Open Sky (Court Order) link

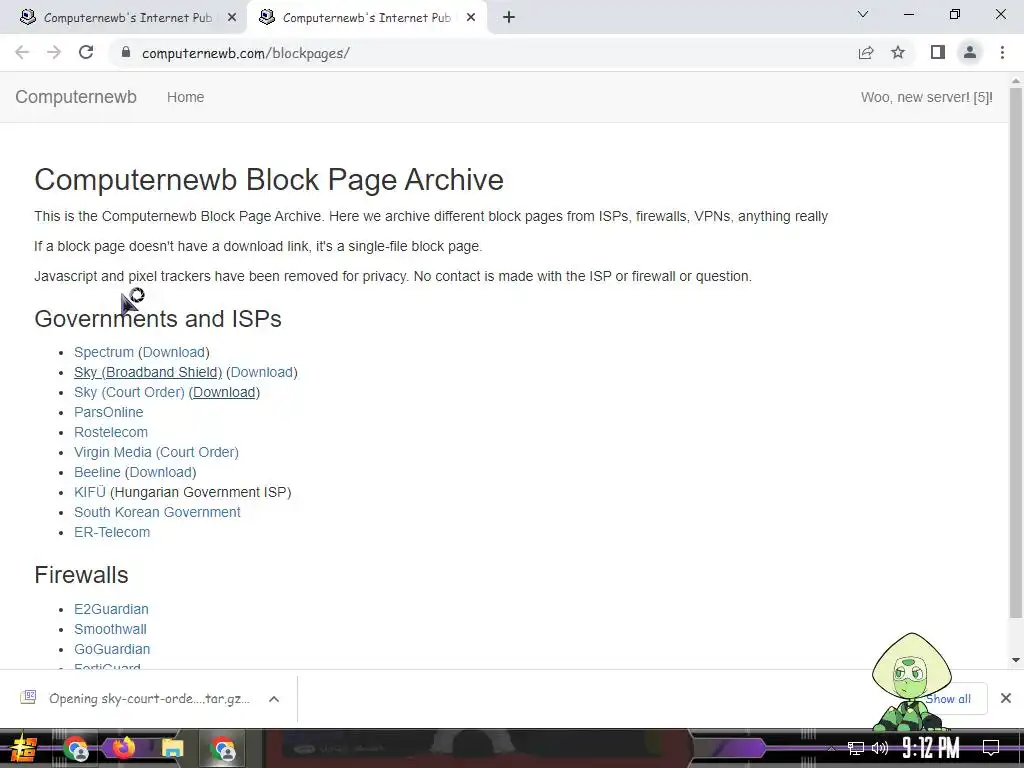[x=129, y=392]
